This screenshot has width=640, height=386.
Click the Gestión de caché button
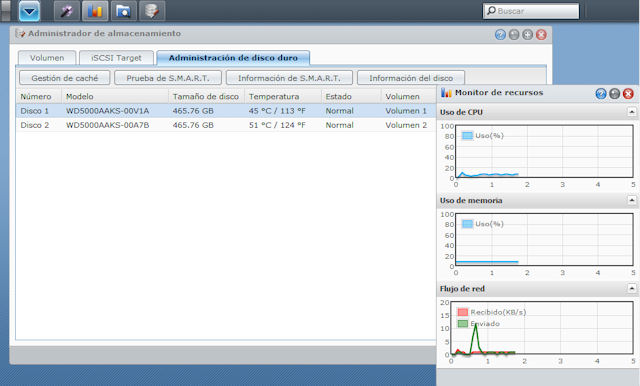click(x=64, y=78)
